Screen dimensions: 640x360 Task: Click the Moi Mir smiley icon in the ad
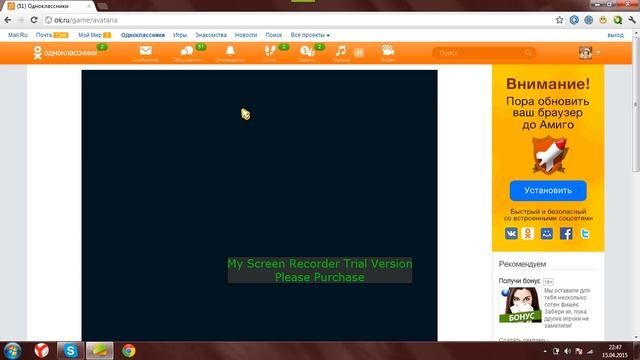[547, 233]
